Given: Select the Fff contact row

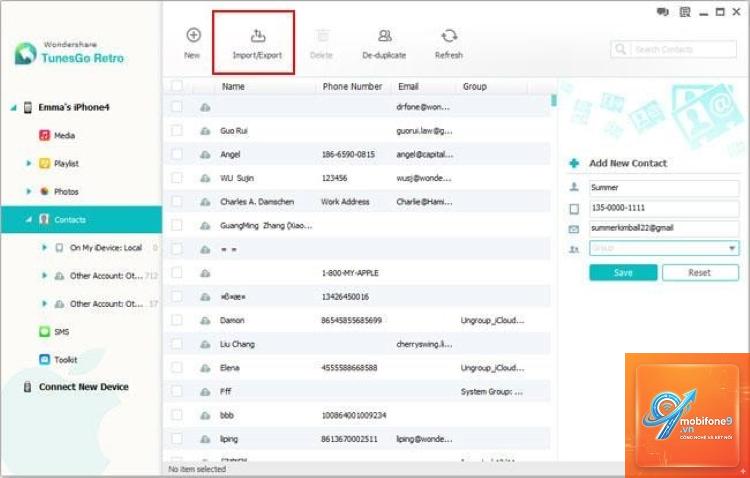Looking at the screenshot, I should click(358, 391).
